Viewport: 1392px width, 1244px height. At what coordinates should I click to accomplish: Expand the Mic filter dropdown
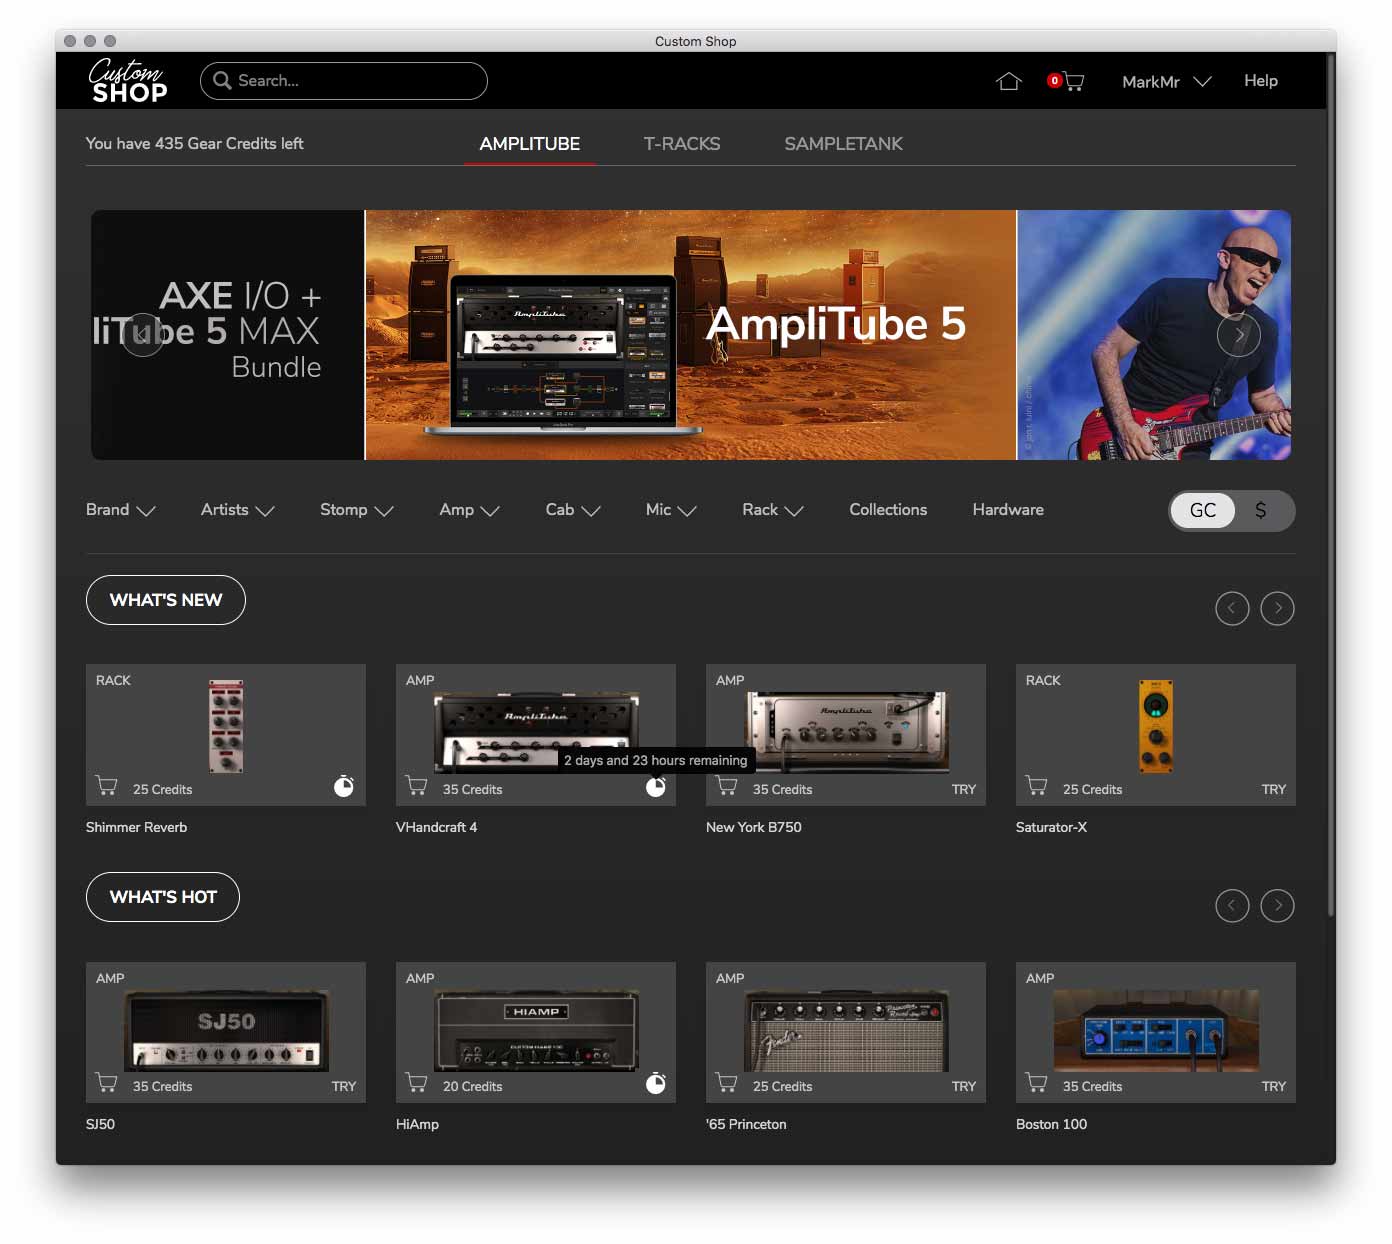(x=670, y=510)
